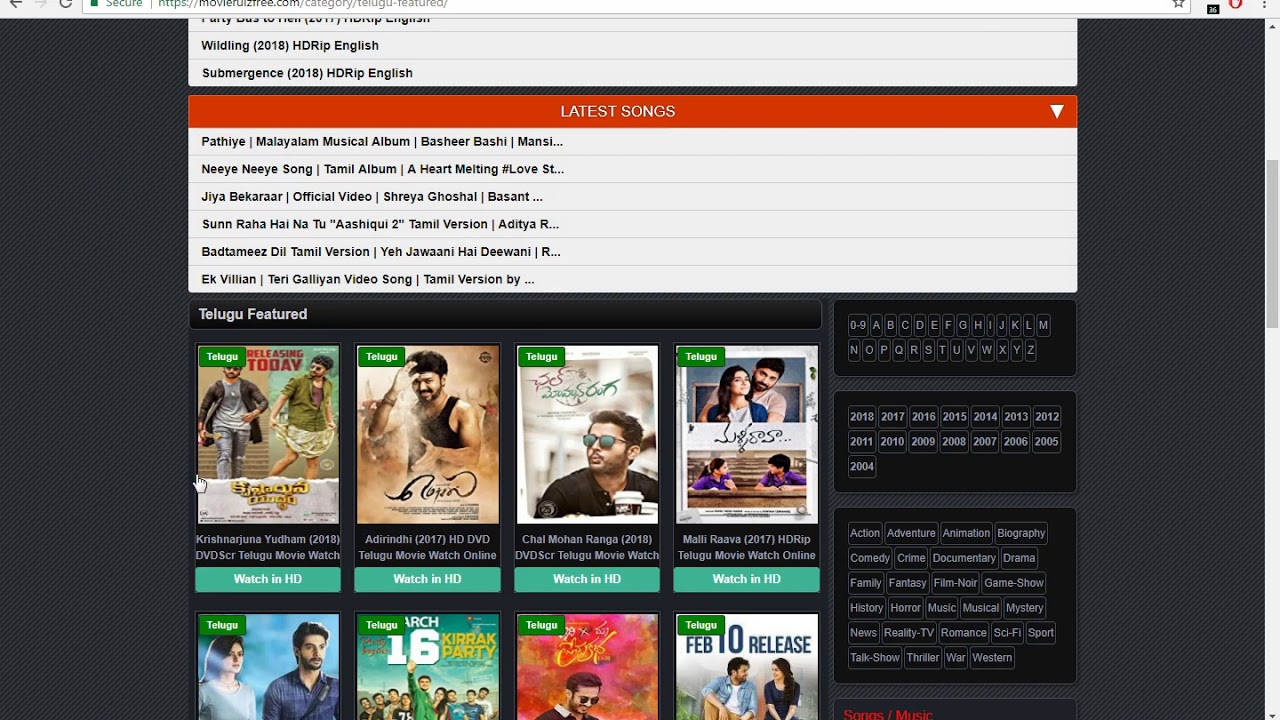1280x720 pixels.
Task: Open Feb 10 Release movie poster
Action: (747, 667)
